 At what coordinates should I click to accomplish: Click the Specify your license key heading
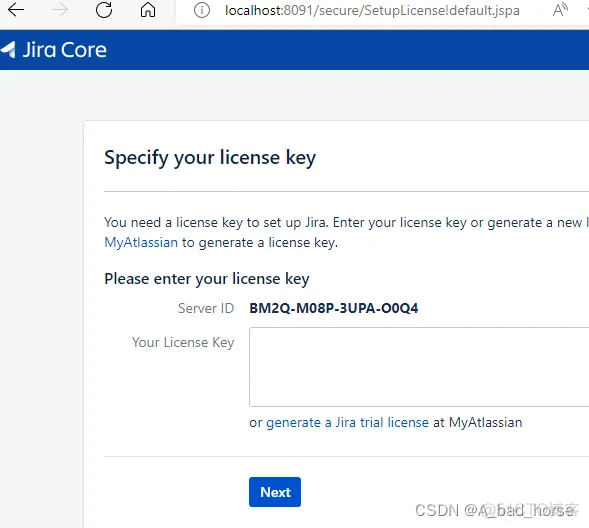click(x=210, y=157)
